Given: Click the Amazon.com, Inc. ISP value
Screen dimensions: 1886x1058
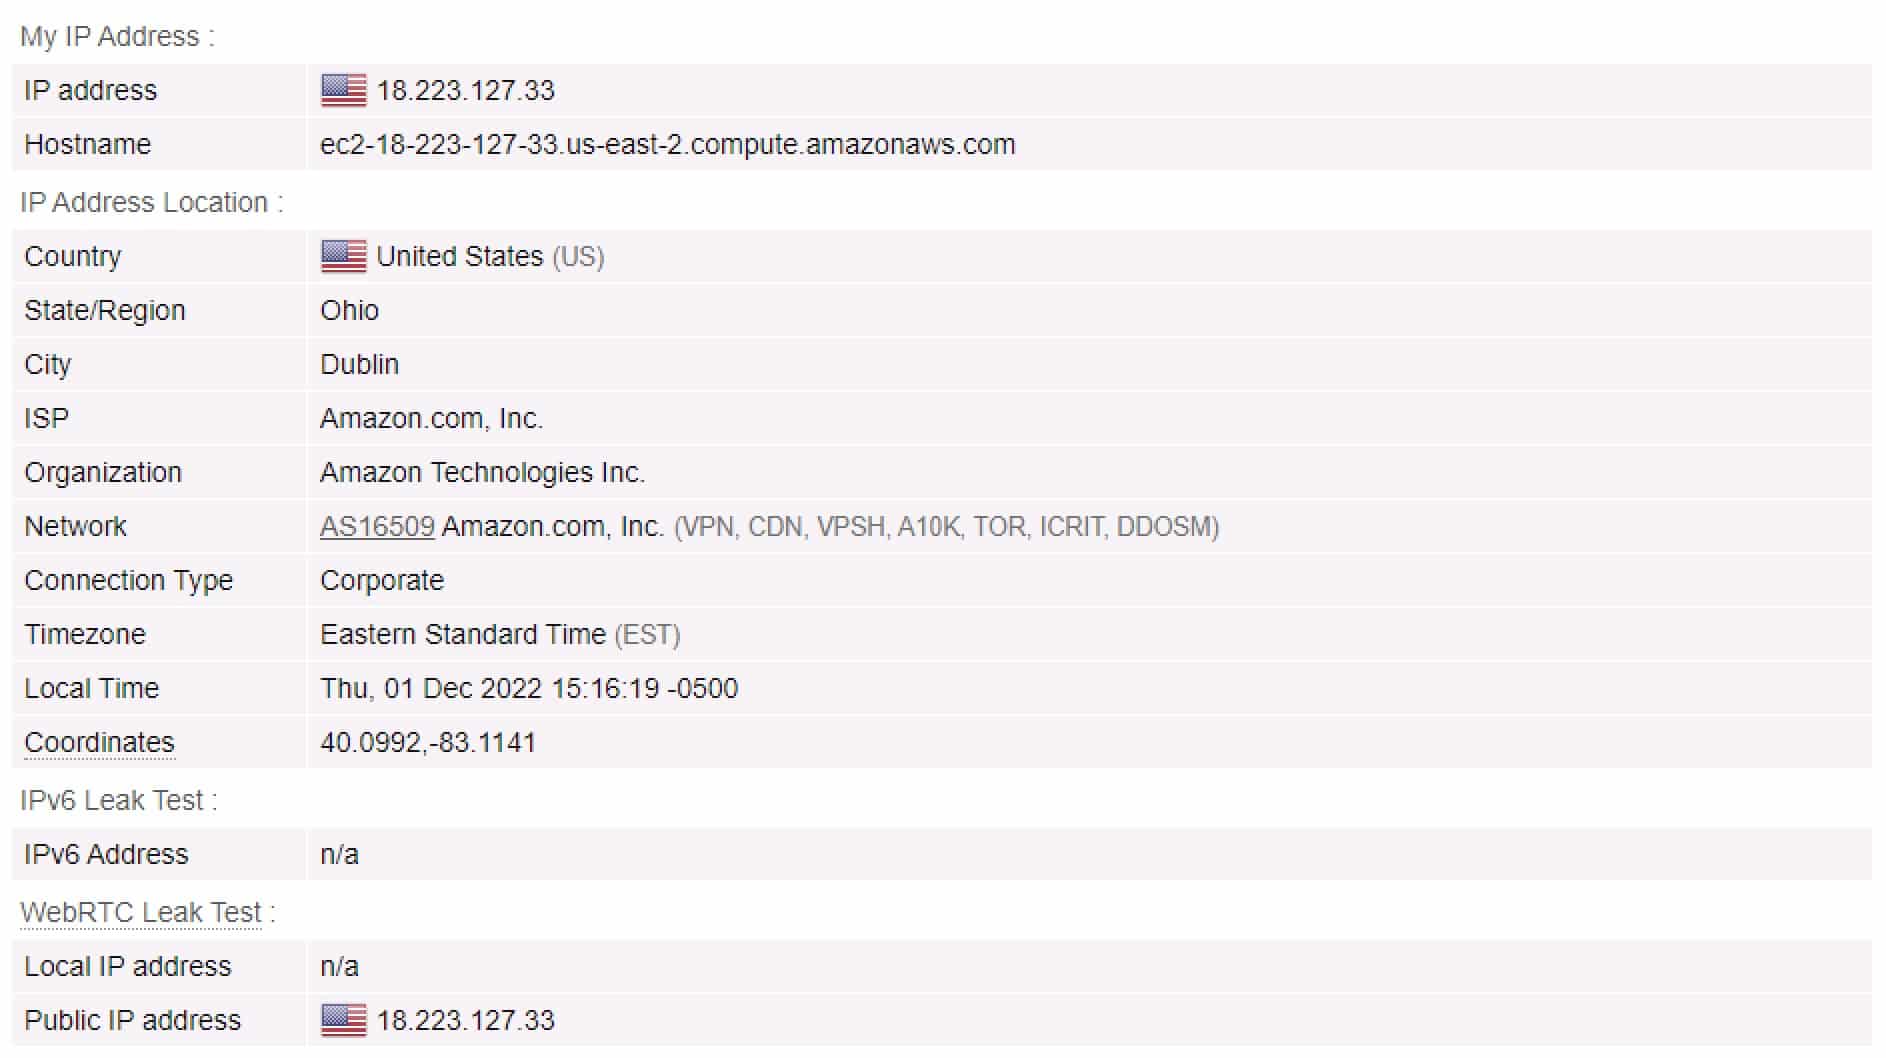Looking at the screenshot, I should coord(431,419).
